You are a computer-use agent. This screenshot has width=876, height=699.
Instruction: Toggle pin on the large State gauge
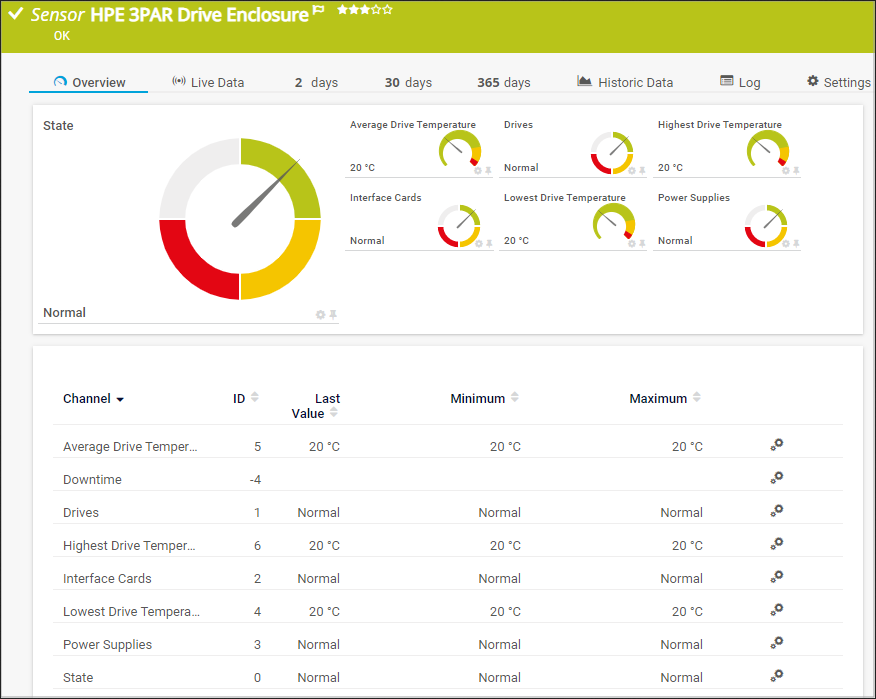(333, 315)
